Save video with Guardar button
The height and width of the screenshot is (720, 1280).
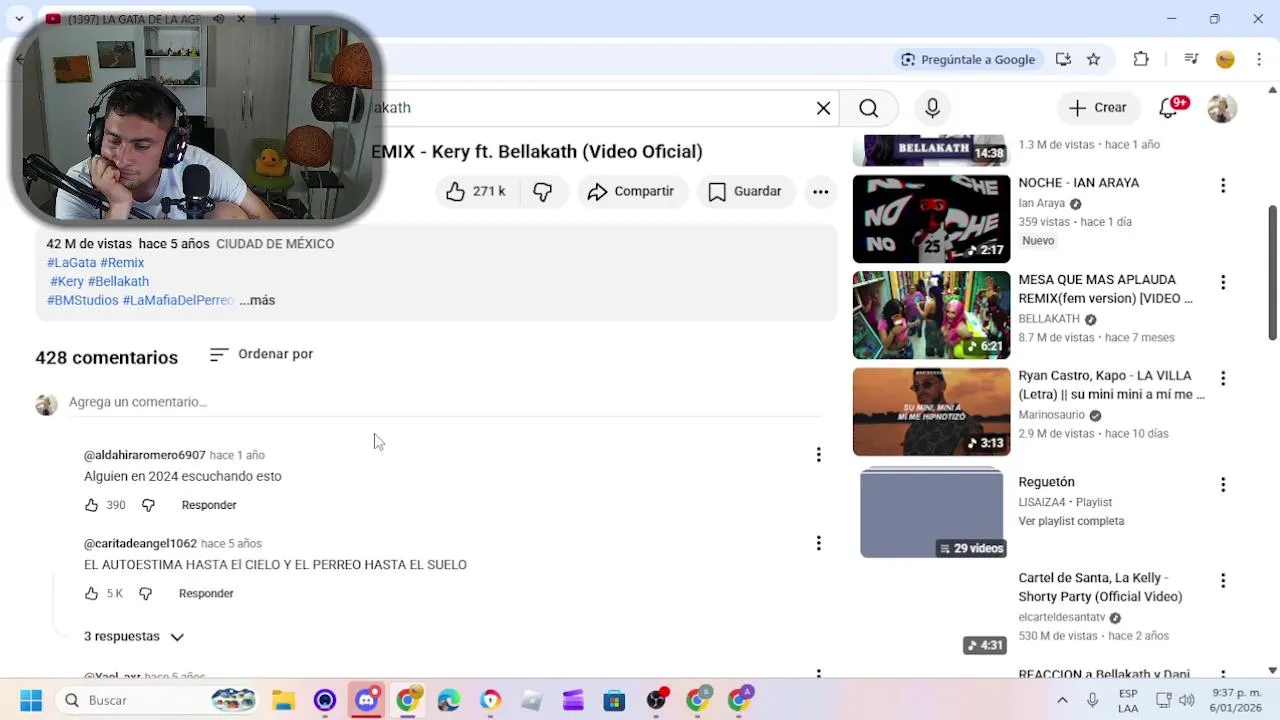point(746,191)
